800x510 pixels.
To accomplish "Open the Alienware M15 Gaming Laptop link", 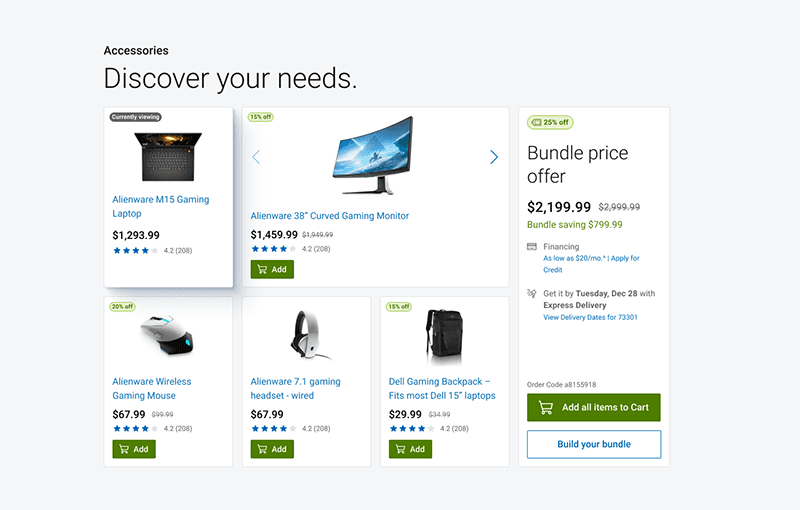I will [x=161, y=207].
